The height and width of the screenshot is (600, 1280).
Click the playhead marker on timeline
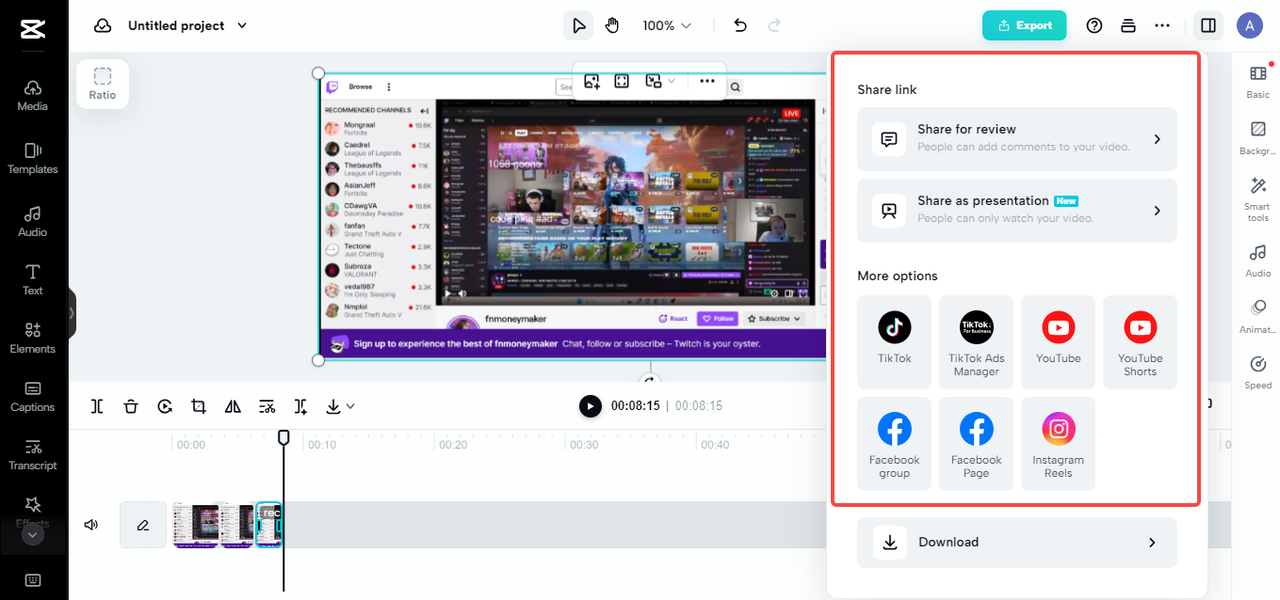point(284,438)
